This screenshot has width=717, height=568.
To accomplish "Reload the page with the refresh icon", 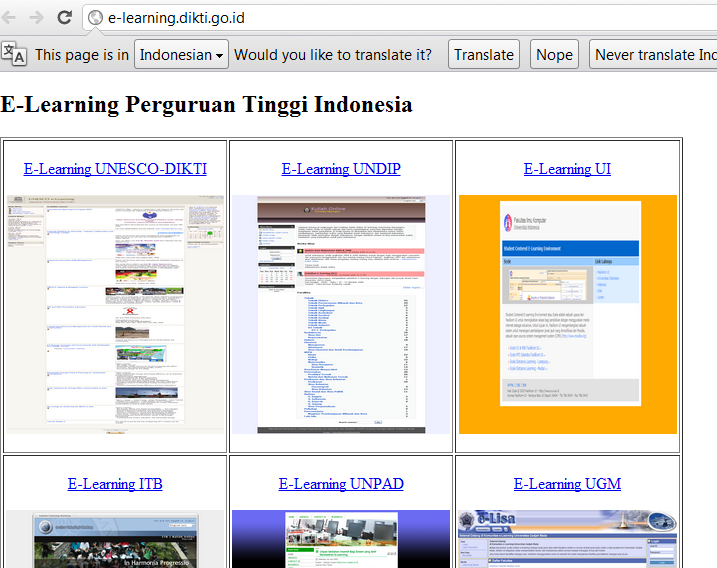I will click(64, 18).
